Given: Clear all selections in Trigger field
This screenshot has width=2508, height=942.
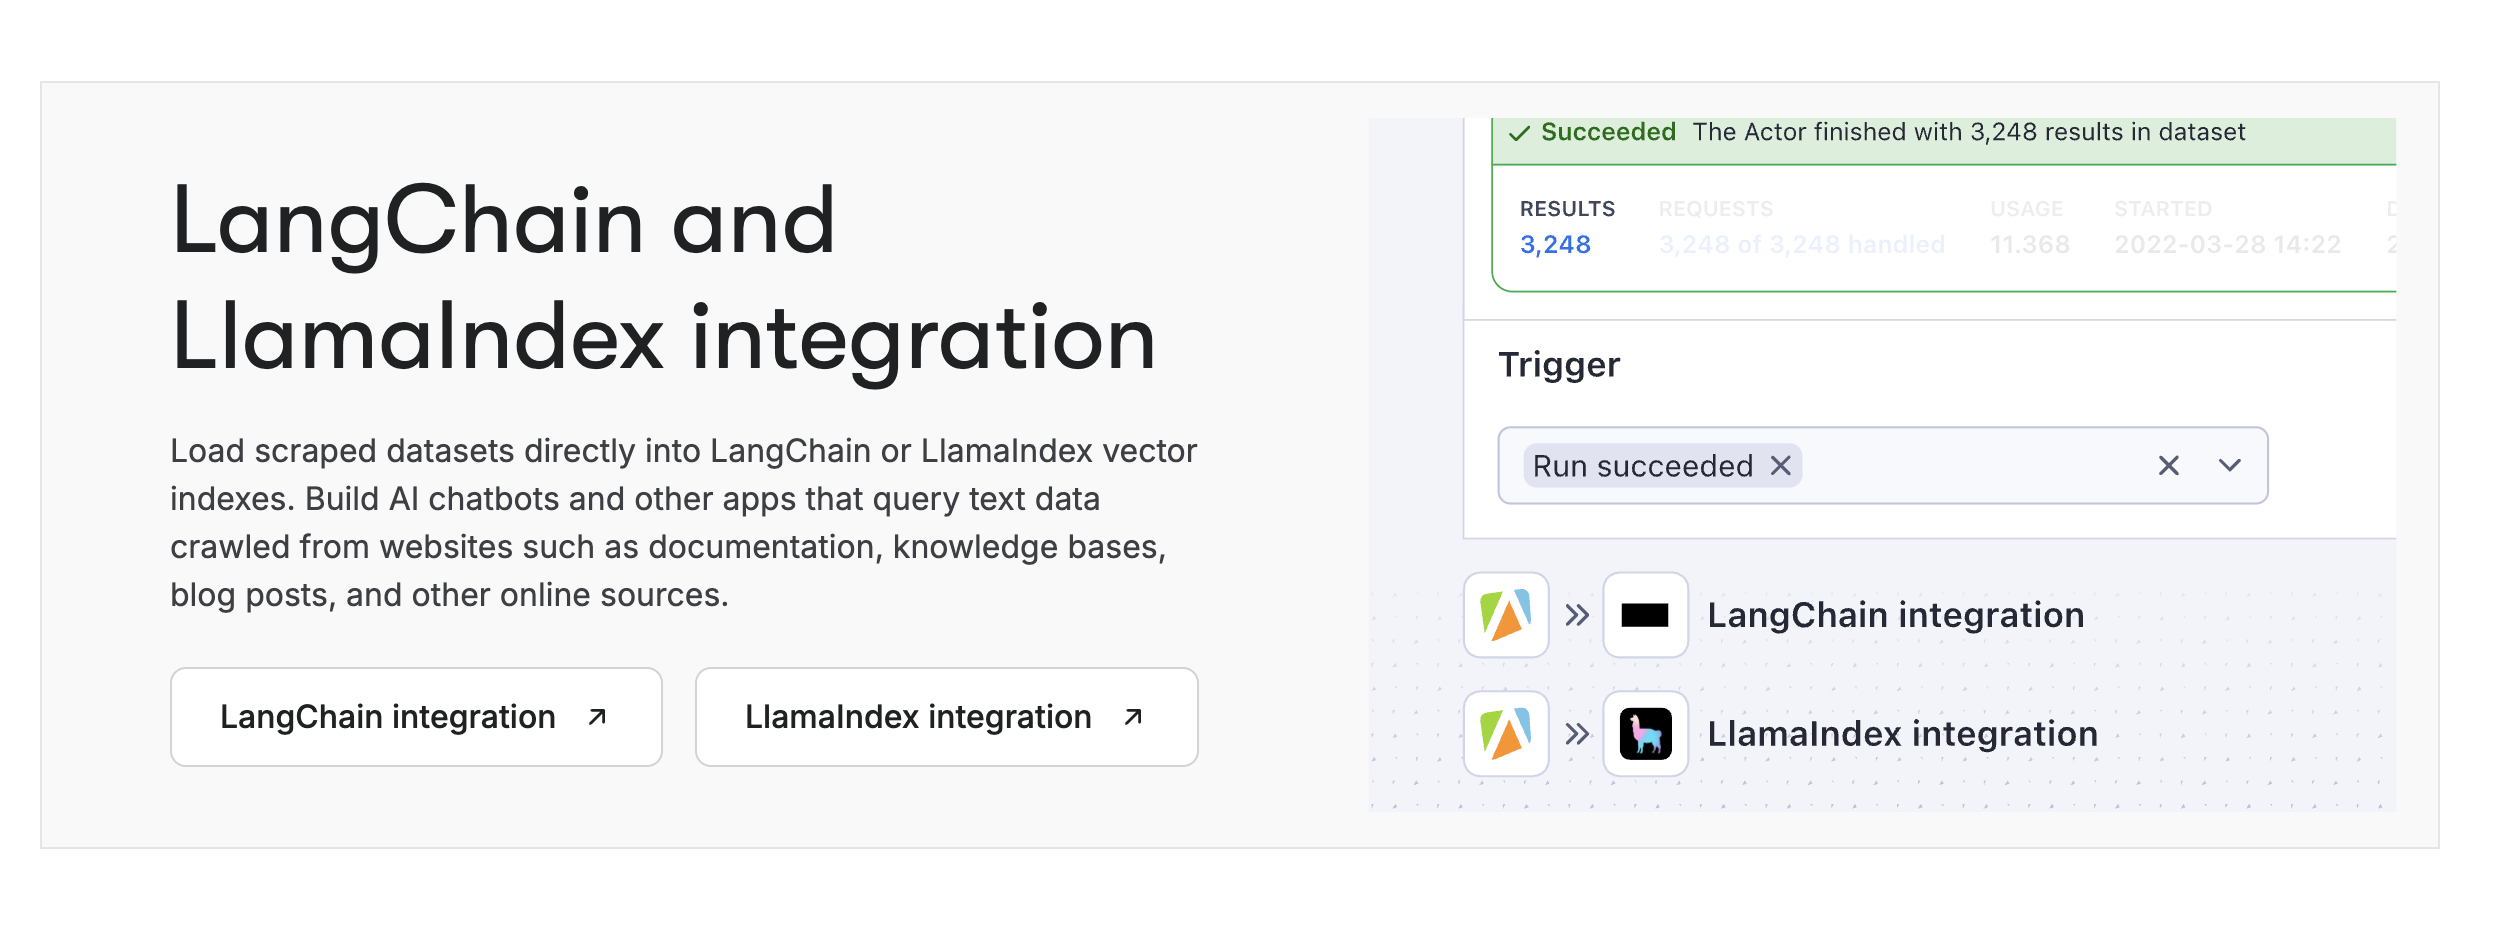Looking at the screenshot, I should pyautogui.click(x=2169, y=465).
